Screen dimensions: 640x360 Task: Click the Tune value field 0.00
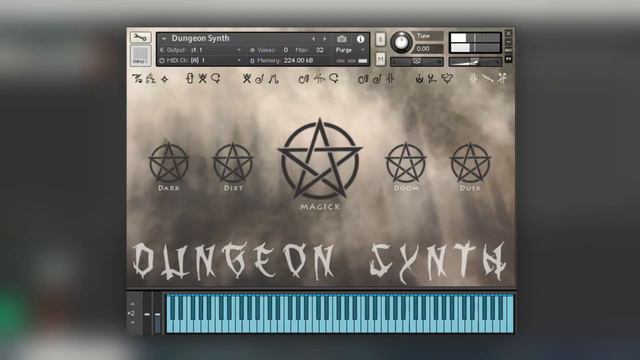click(427, 49)
